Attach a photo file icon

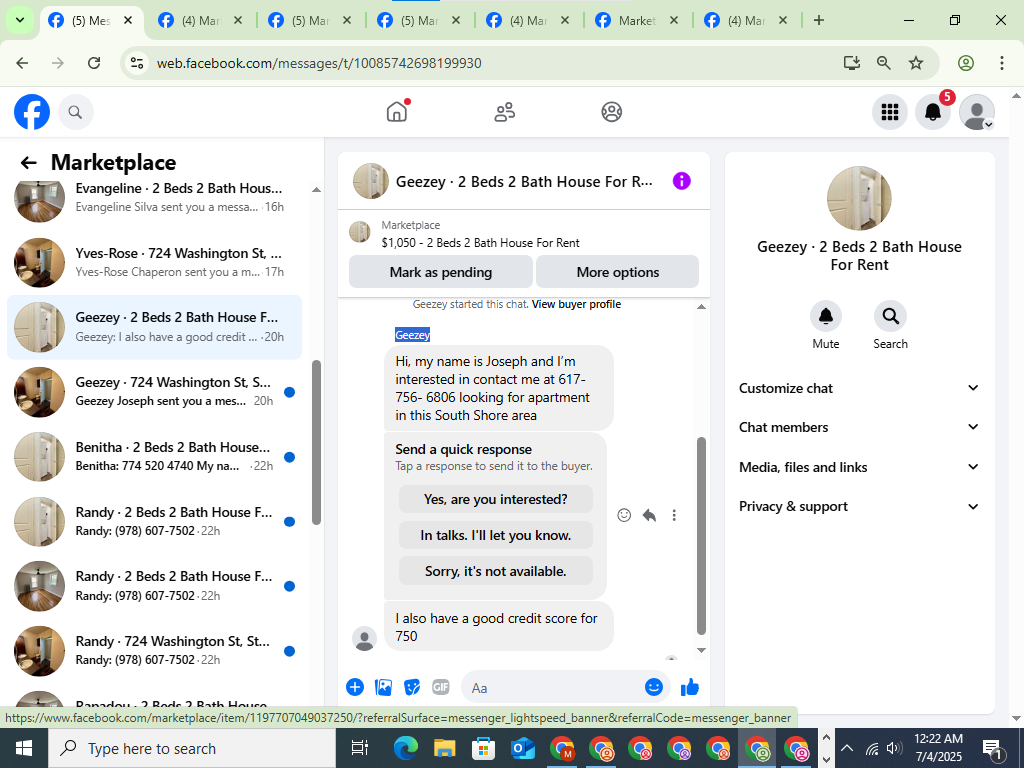[383, 687]
